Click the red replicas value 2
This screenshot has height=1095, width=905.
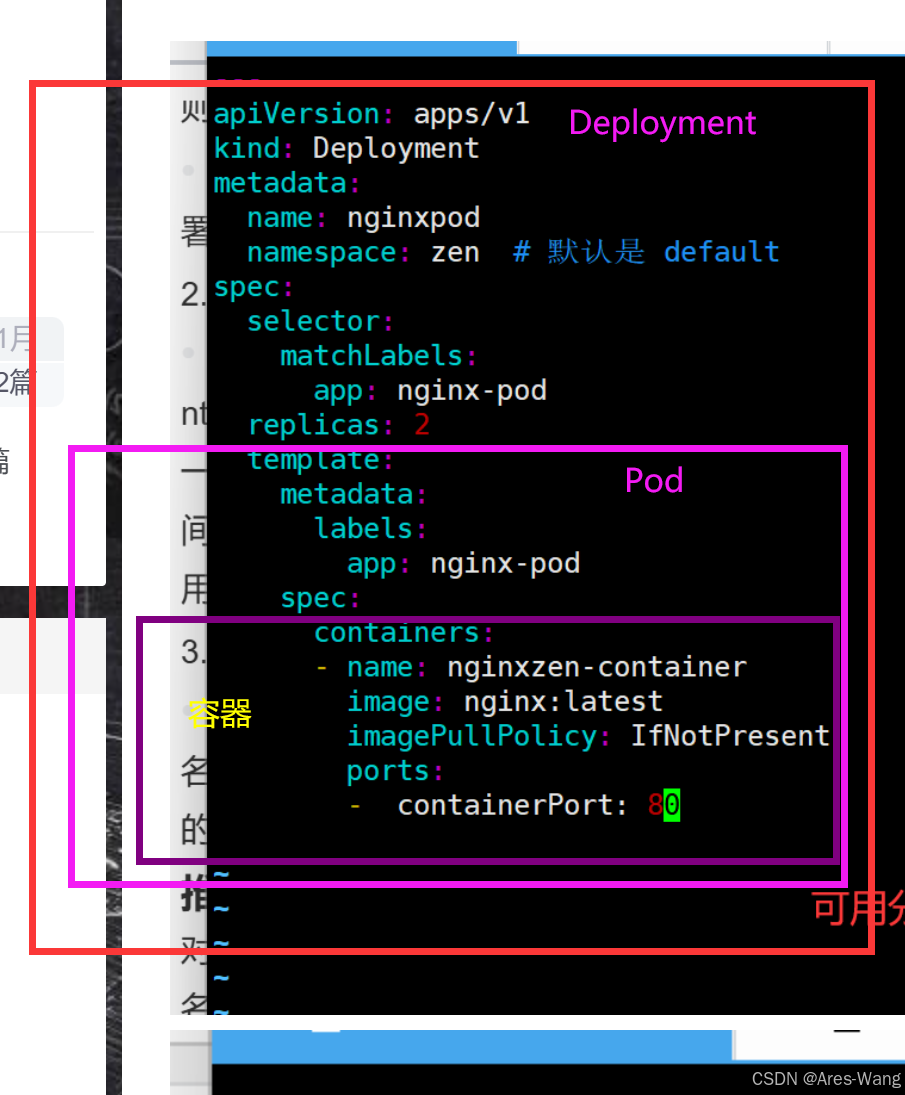pos(420,425)
